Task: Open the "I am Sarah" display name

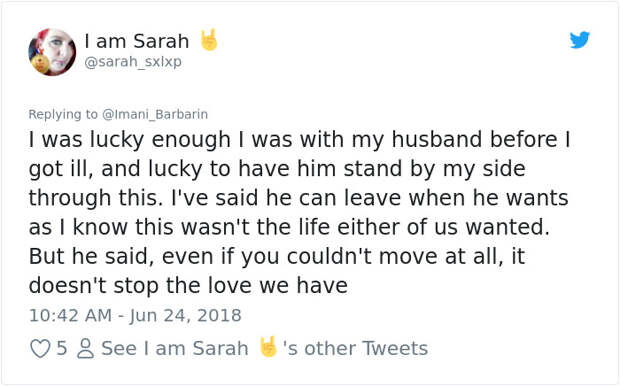Action: click(137, 41)
